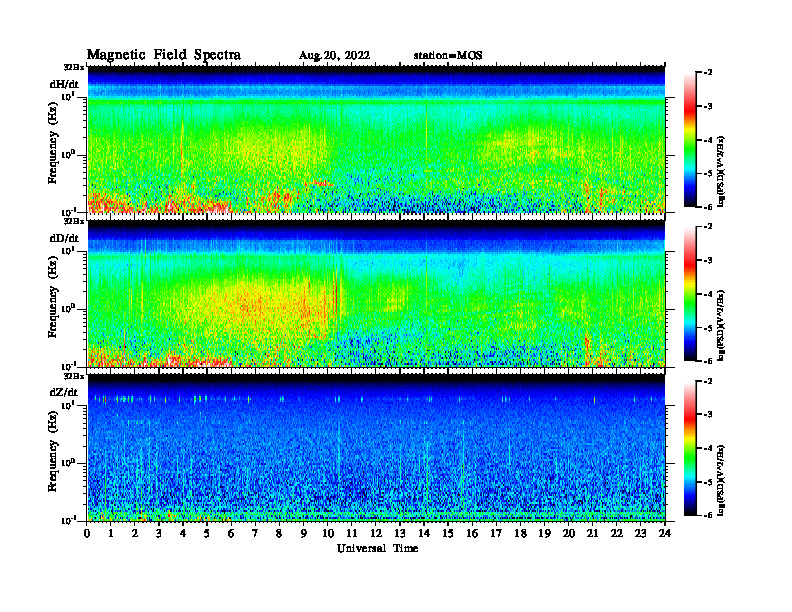Screen dimensions: 792x612
Task: Click the "dZ/dt" panel label
Action: click(x=64, y=392)
